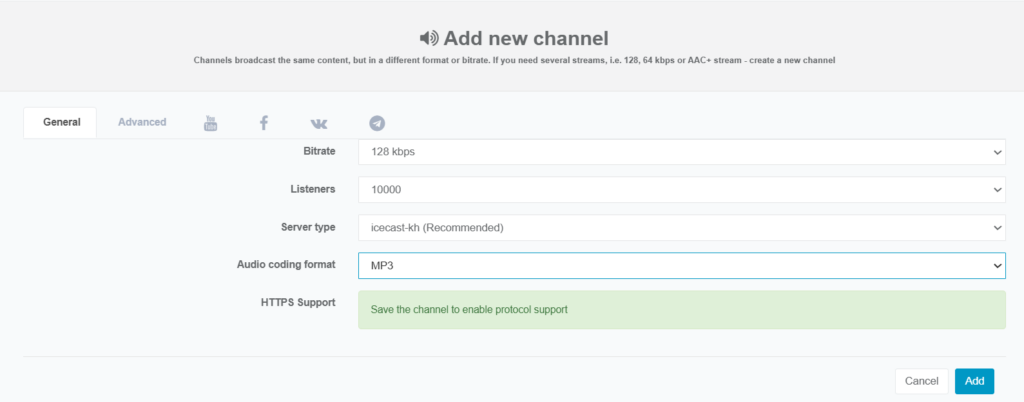The height and width of the screenshot is (402, 1024).
Task: Expand the Server type icecast-kh dropdown
Action: [x=681, y=227]
